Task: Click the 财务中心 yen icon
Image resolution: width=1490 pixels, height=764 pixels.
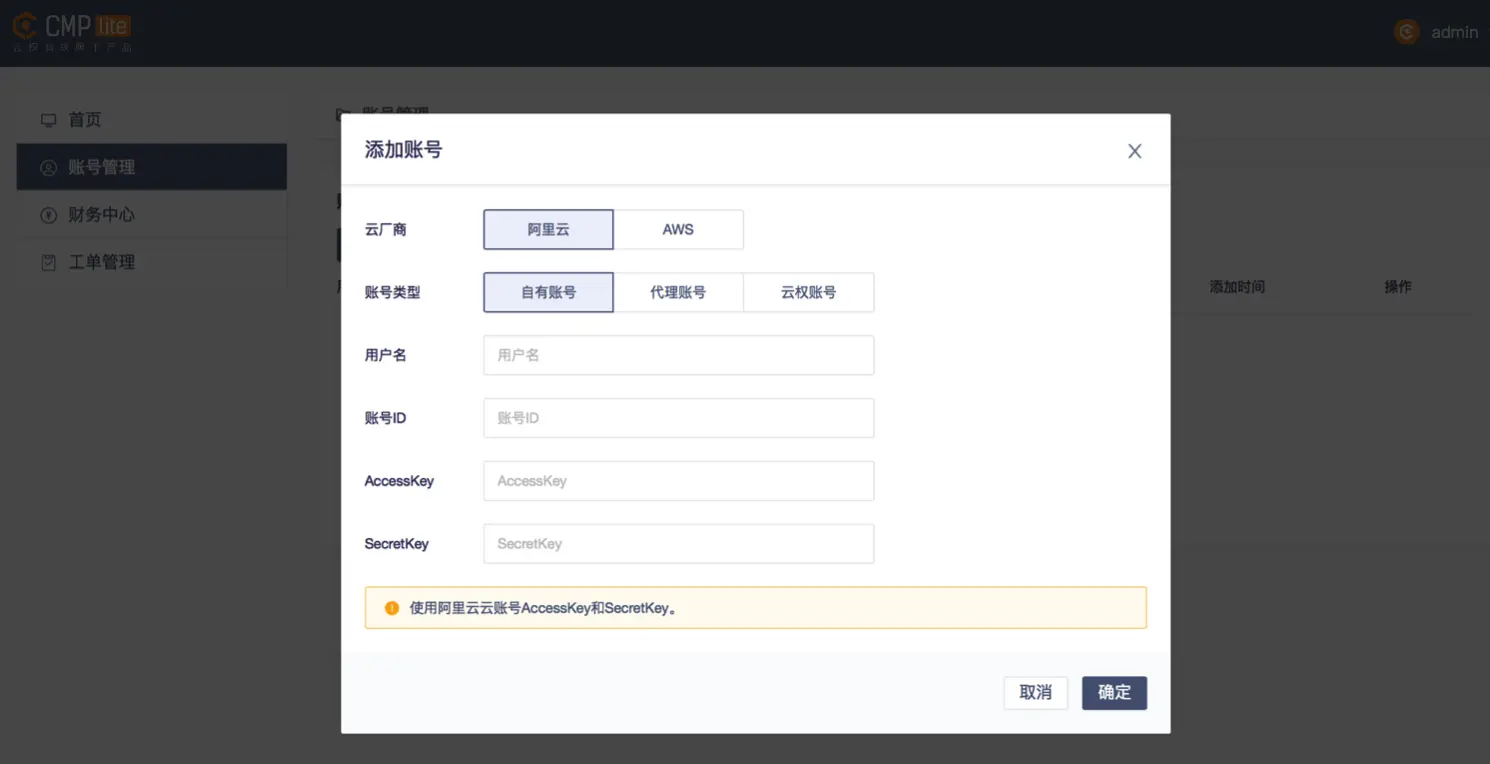Action: (x=48, y=215)
